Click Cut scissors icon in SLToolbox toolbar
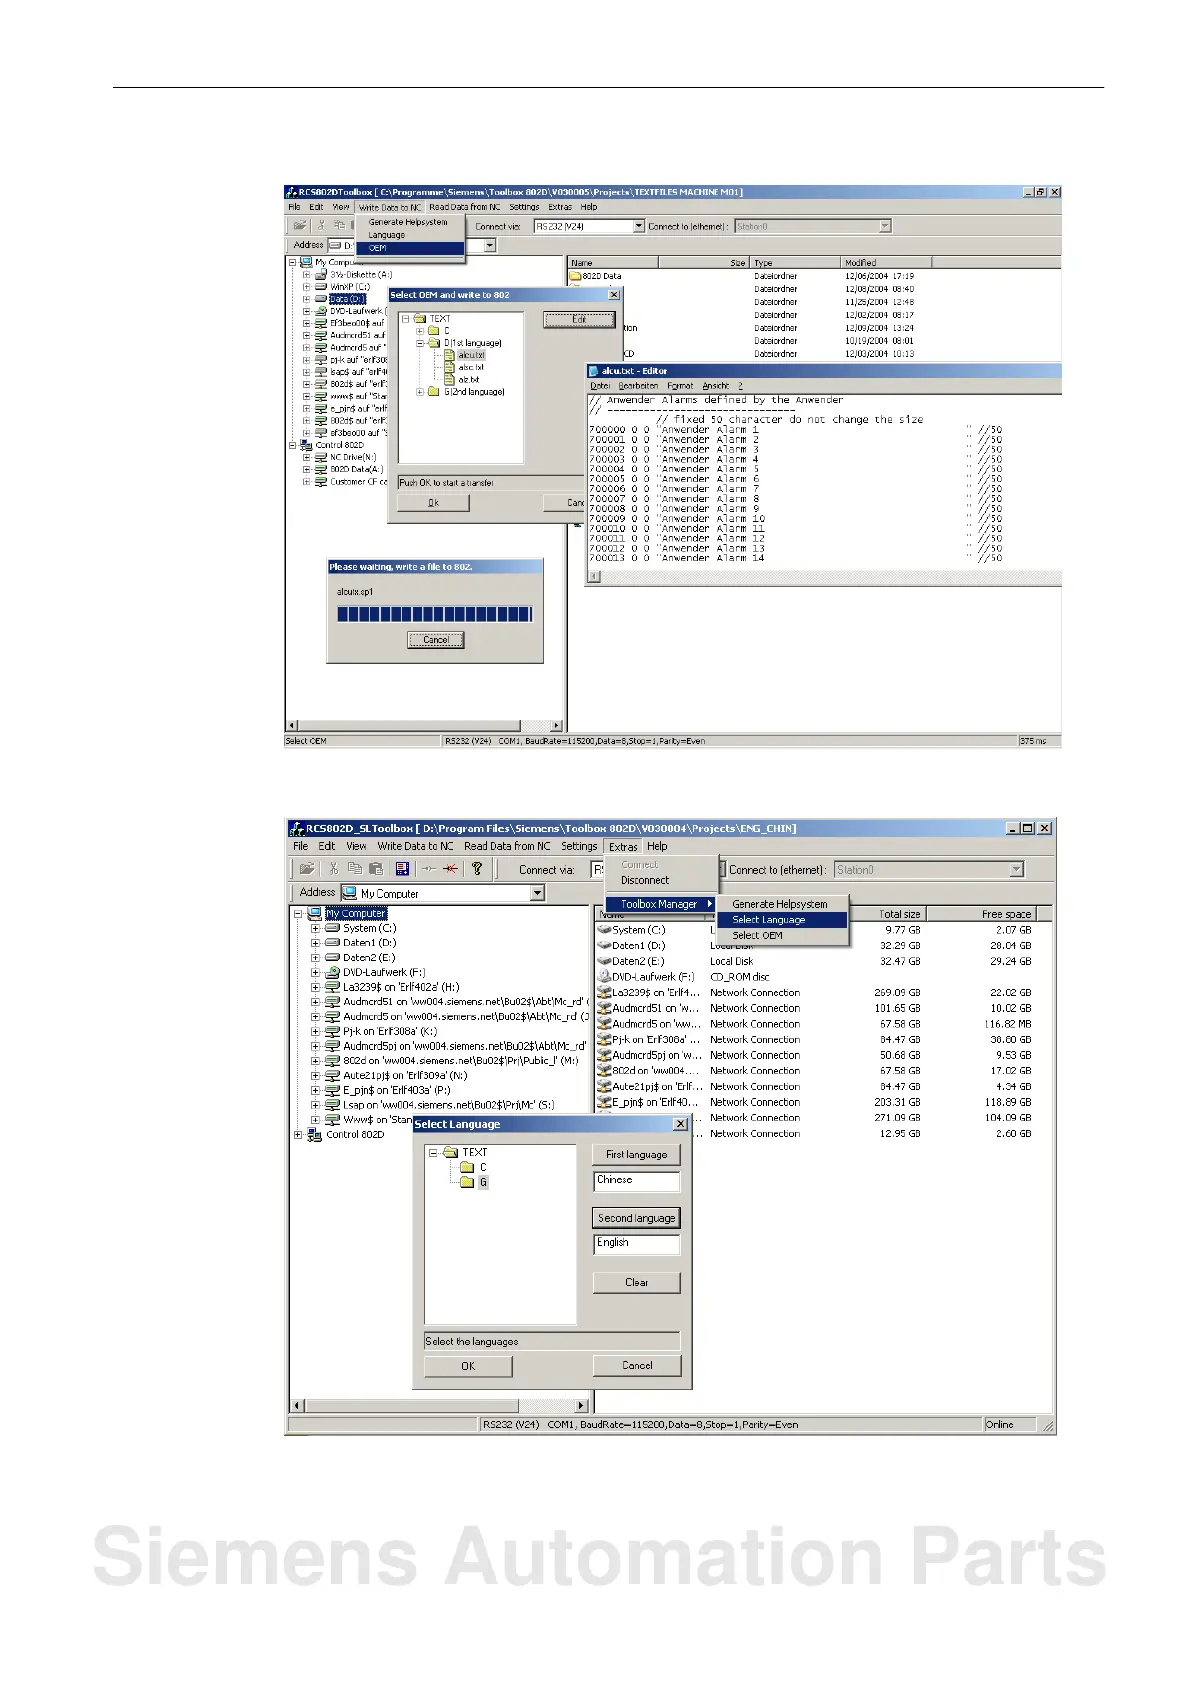The height and width of the screenshot is (1684, 1190). (x=334, y=869)
